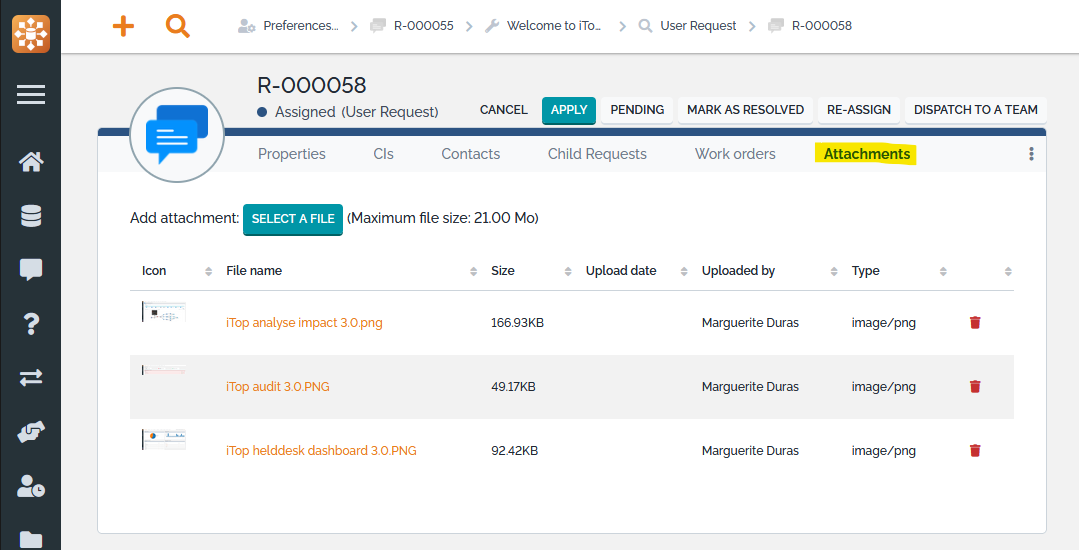
Task: Sort attachments by Size column
Action: pos(503,271)
